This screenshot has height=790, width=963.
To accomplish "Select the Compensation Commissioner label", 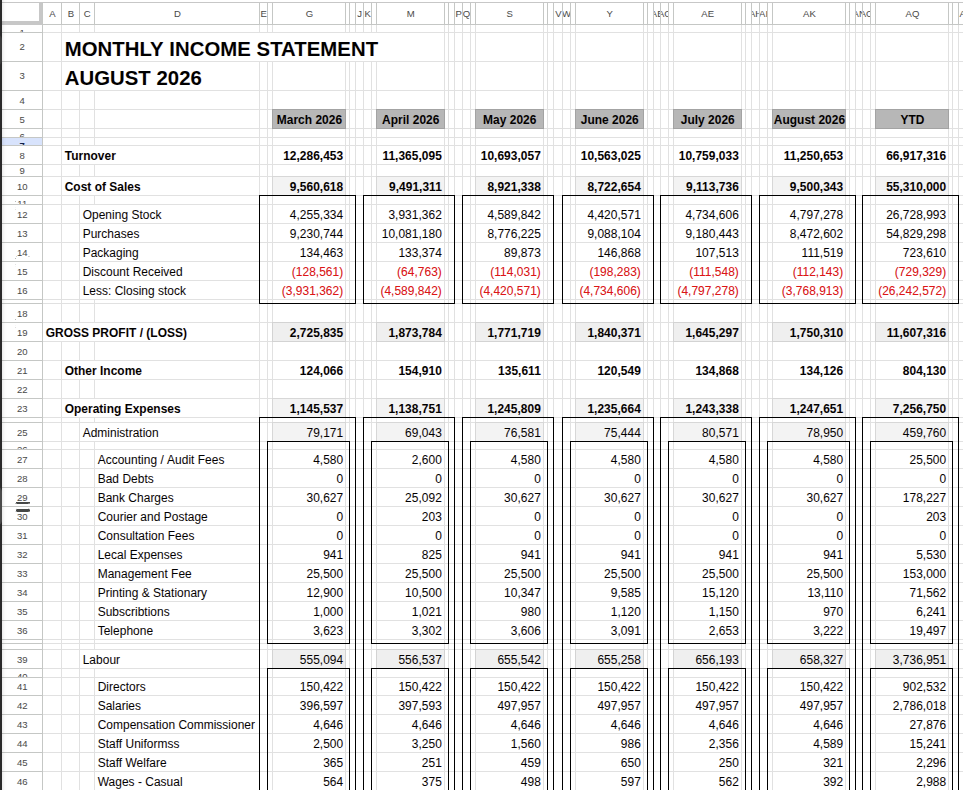I will click(x=176, y=725).
